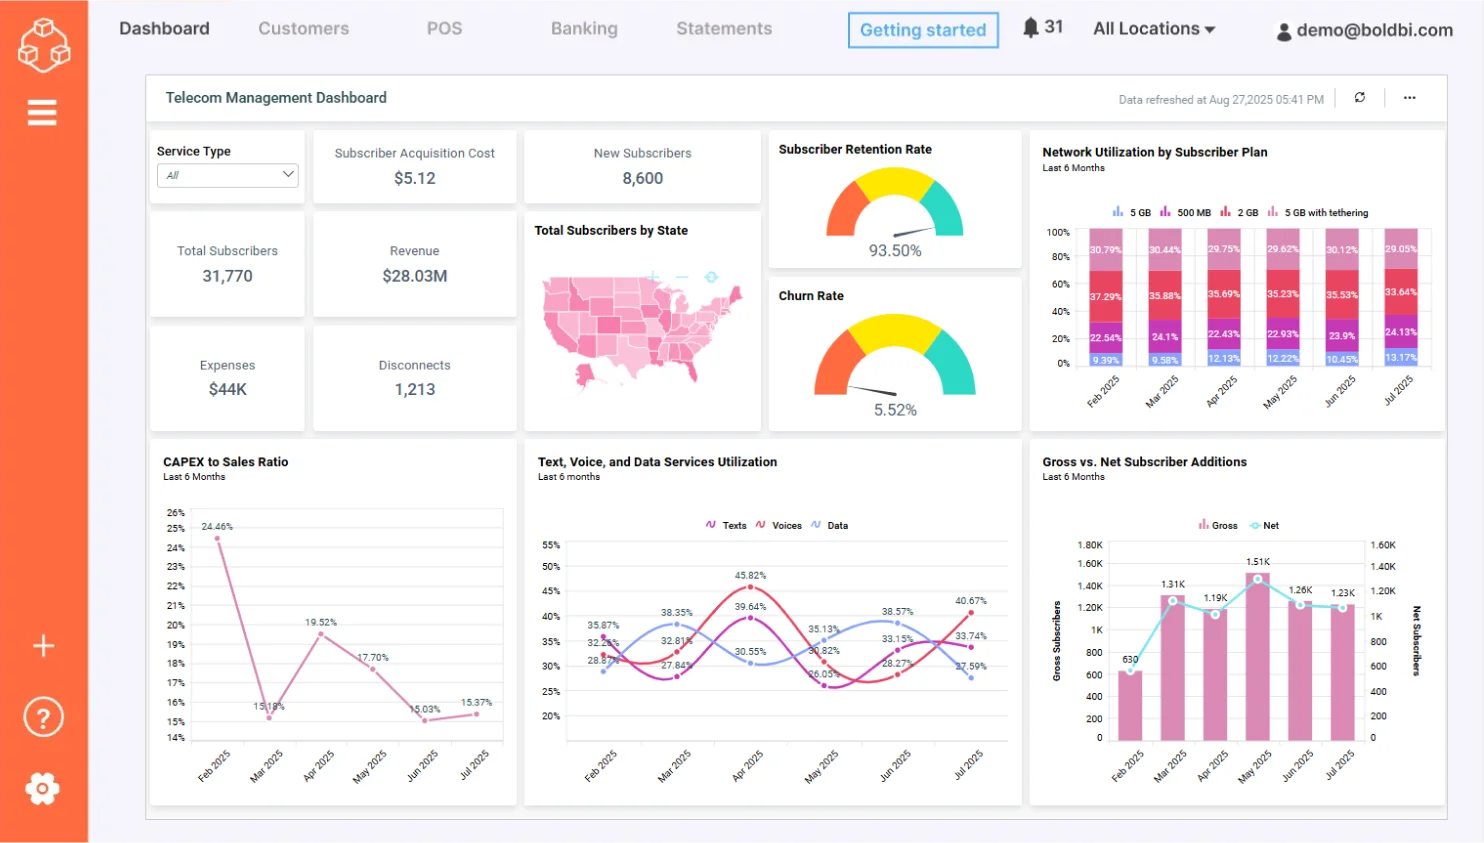Expand the All Locations selector
The width and height of the screenshot is (1484, 843).
1154,29
